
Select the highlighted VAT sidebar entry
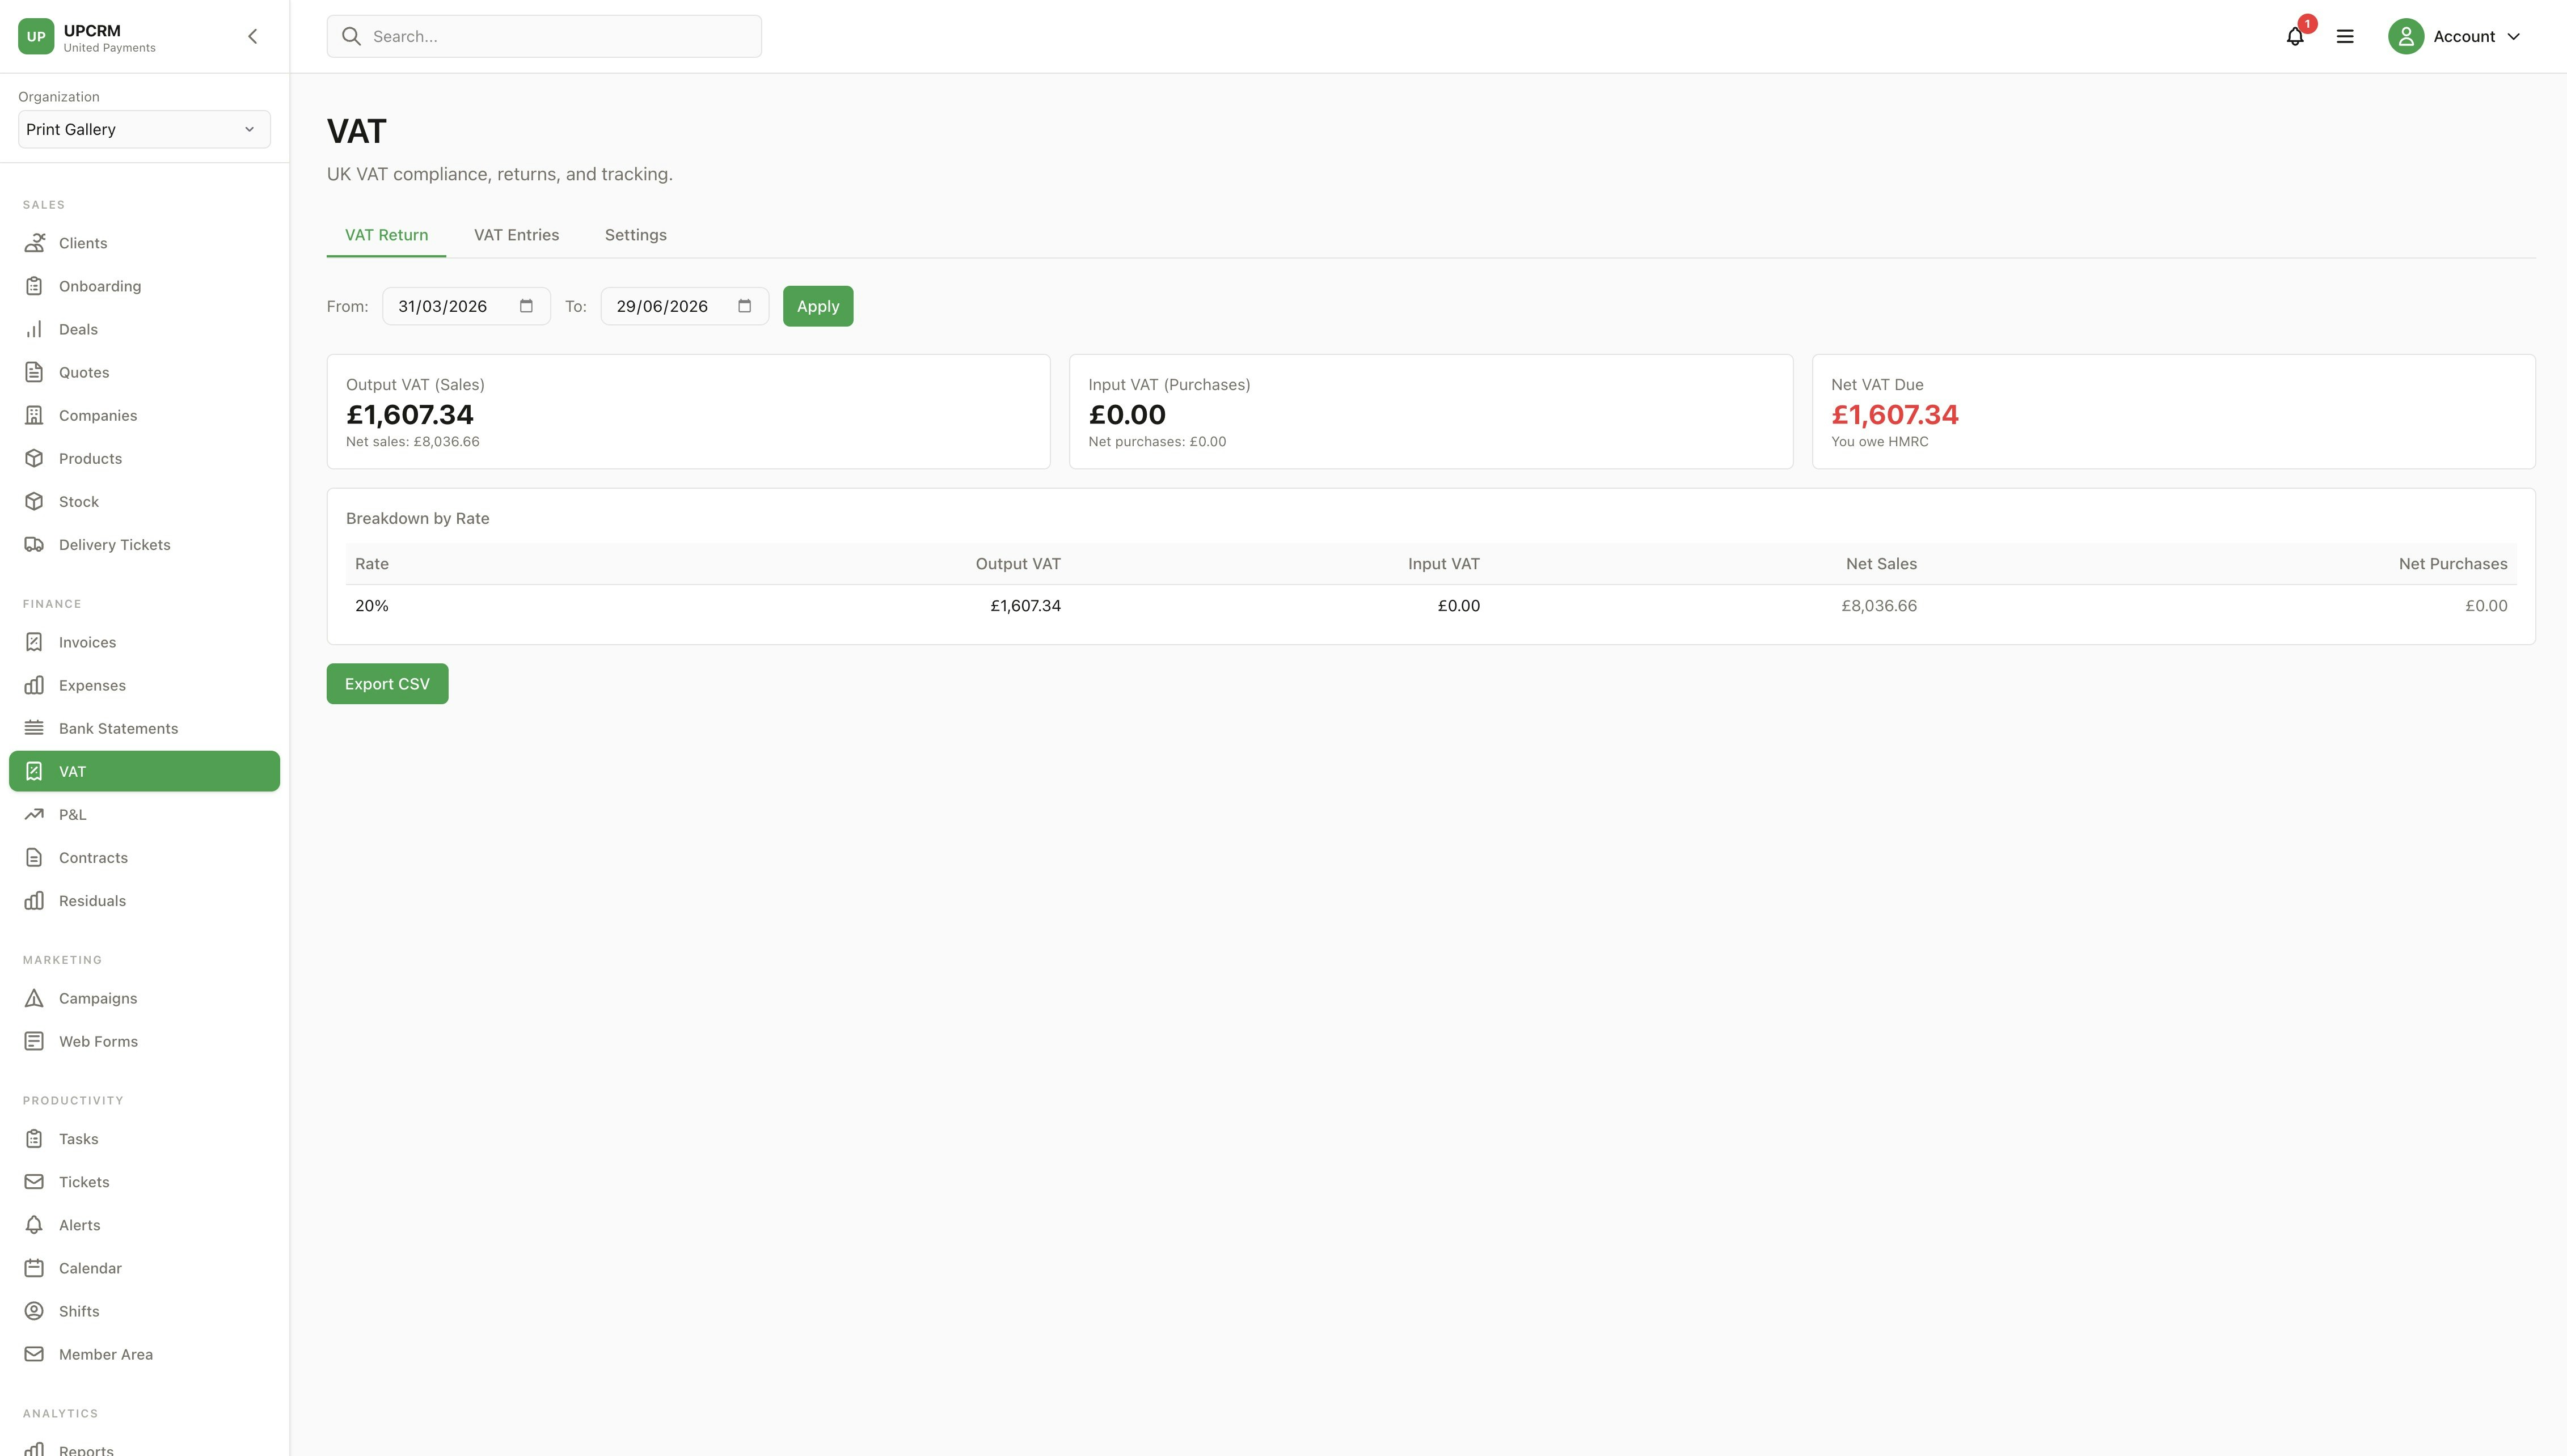[144, 771]
